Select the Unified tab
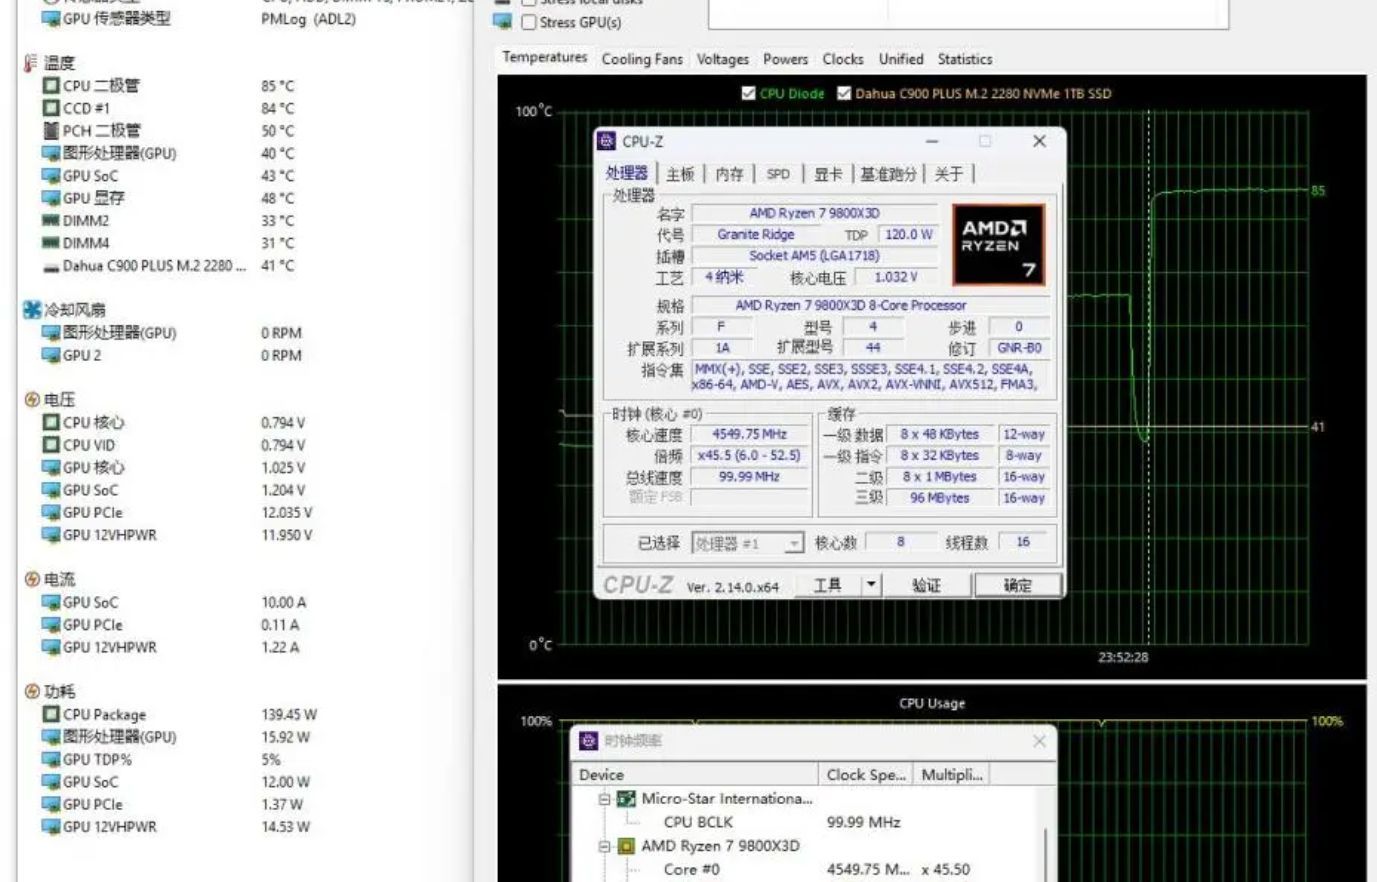Image resolution: width=1377 pixels, height=882 pixels. click(901, 59)
